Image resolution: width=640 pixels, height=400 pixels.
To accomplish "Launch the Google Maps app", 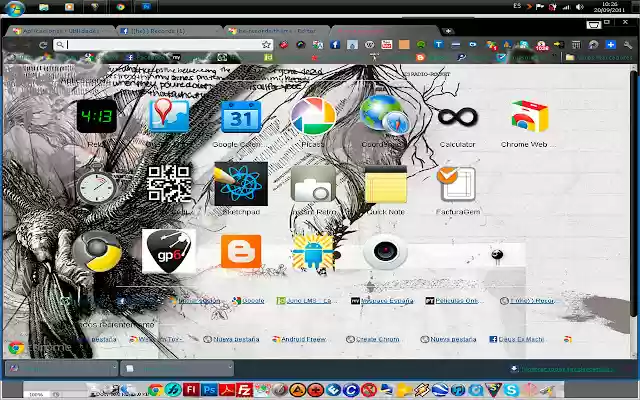I will pyautogui.click(x=169, y=116).
